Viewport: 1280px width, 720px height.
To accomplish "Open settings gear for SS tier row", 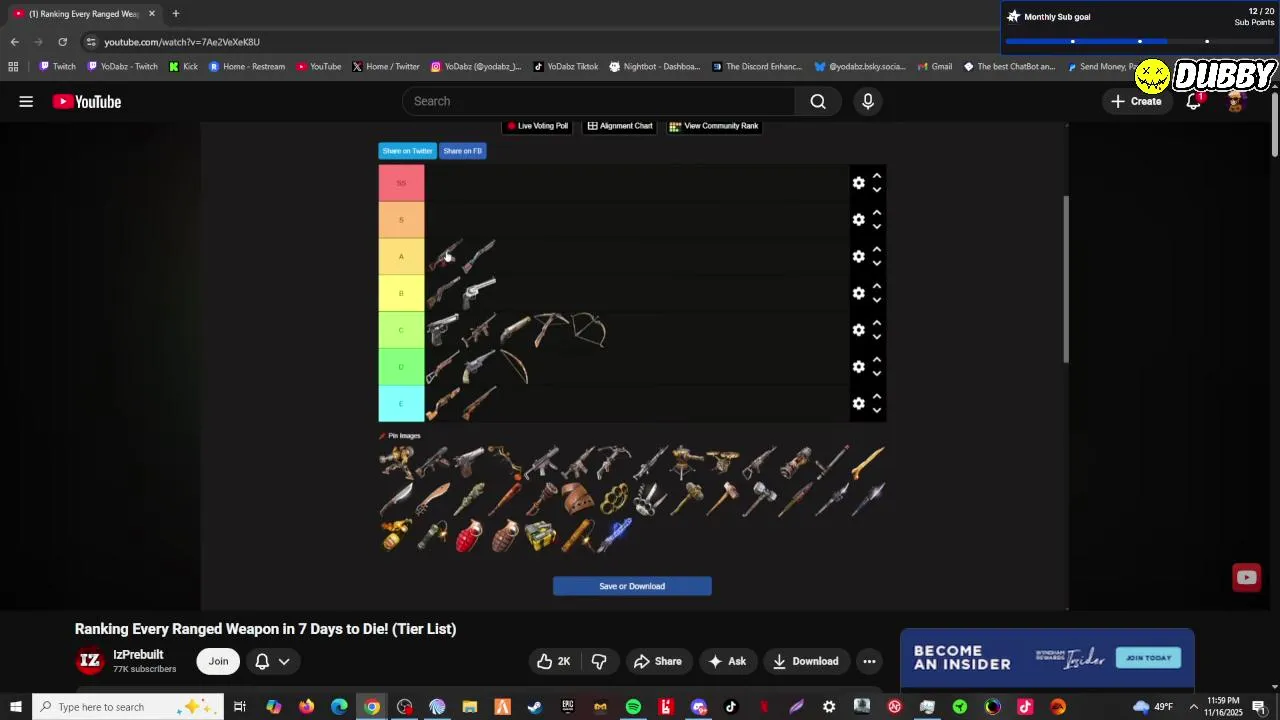I will (x=858, y=183).
